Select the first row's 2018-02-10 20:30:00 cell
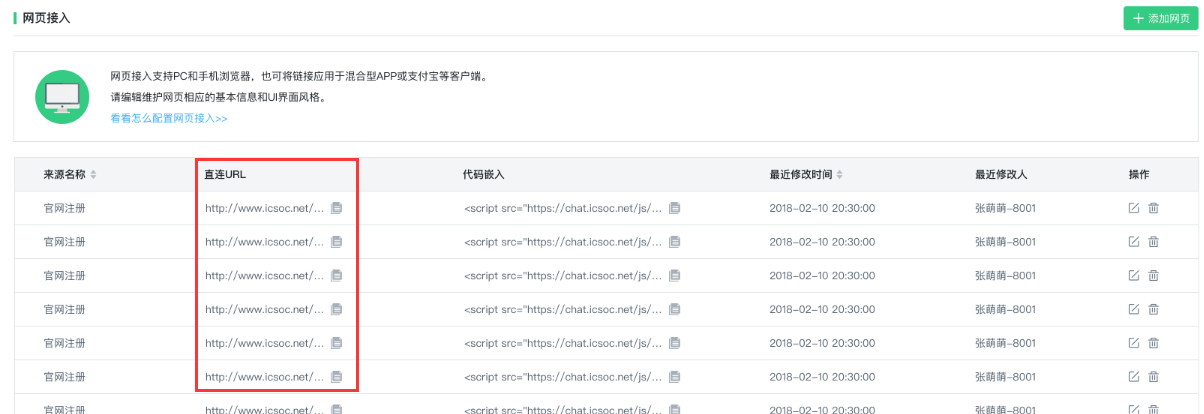 (823, 208)
